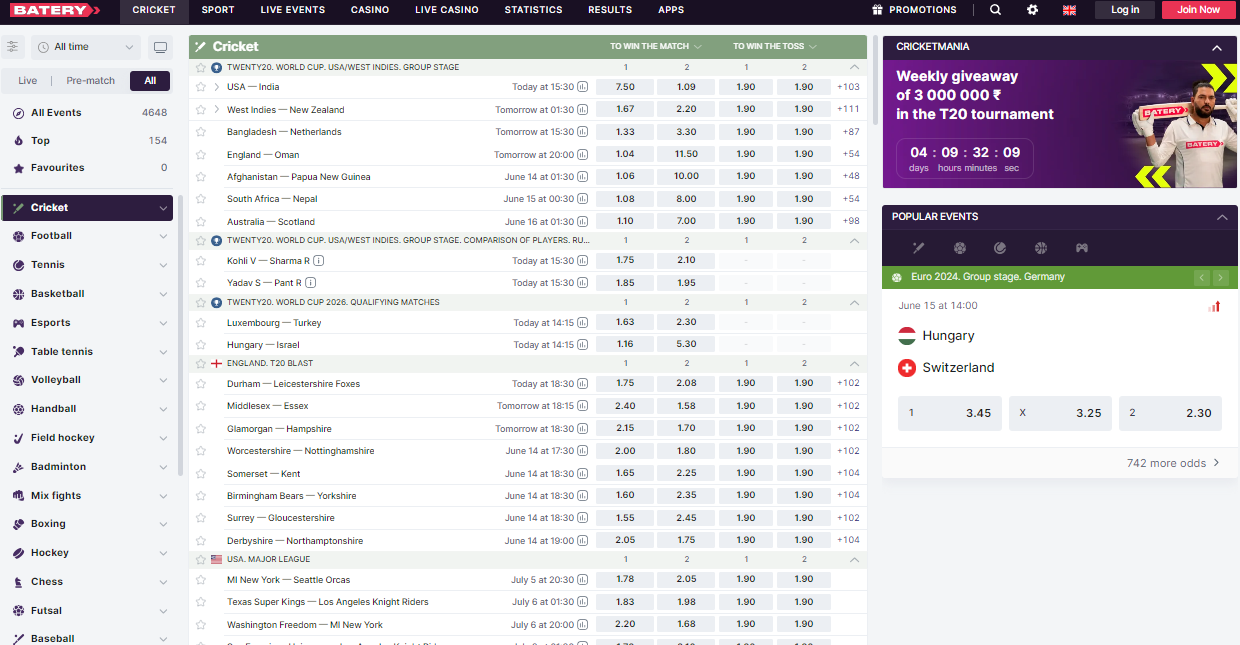Toggle favourite star for Middlesex — Essex

click(201, 406)
